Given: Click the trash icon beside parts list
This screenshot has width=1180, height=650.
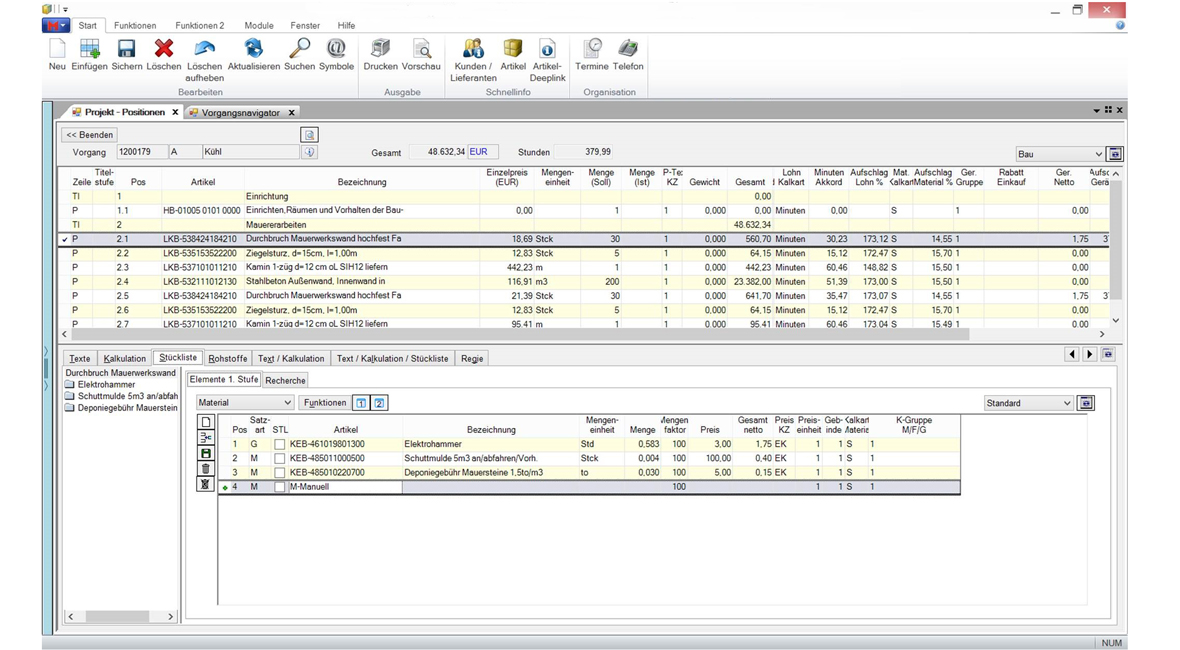Looking at the screenshot, I should pos(206,468).
